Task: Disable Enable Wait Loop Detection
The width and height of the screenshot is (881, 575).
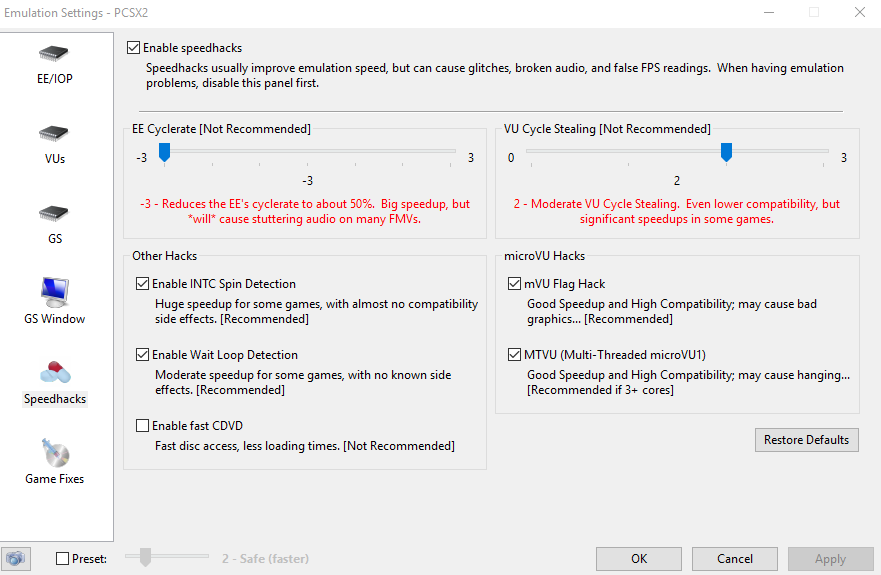Action: (x=142, y=355)
